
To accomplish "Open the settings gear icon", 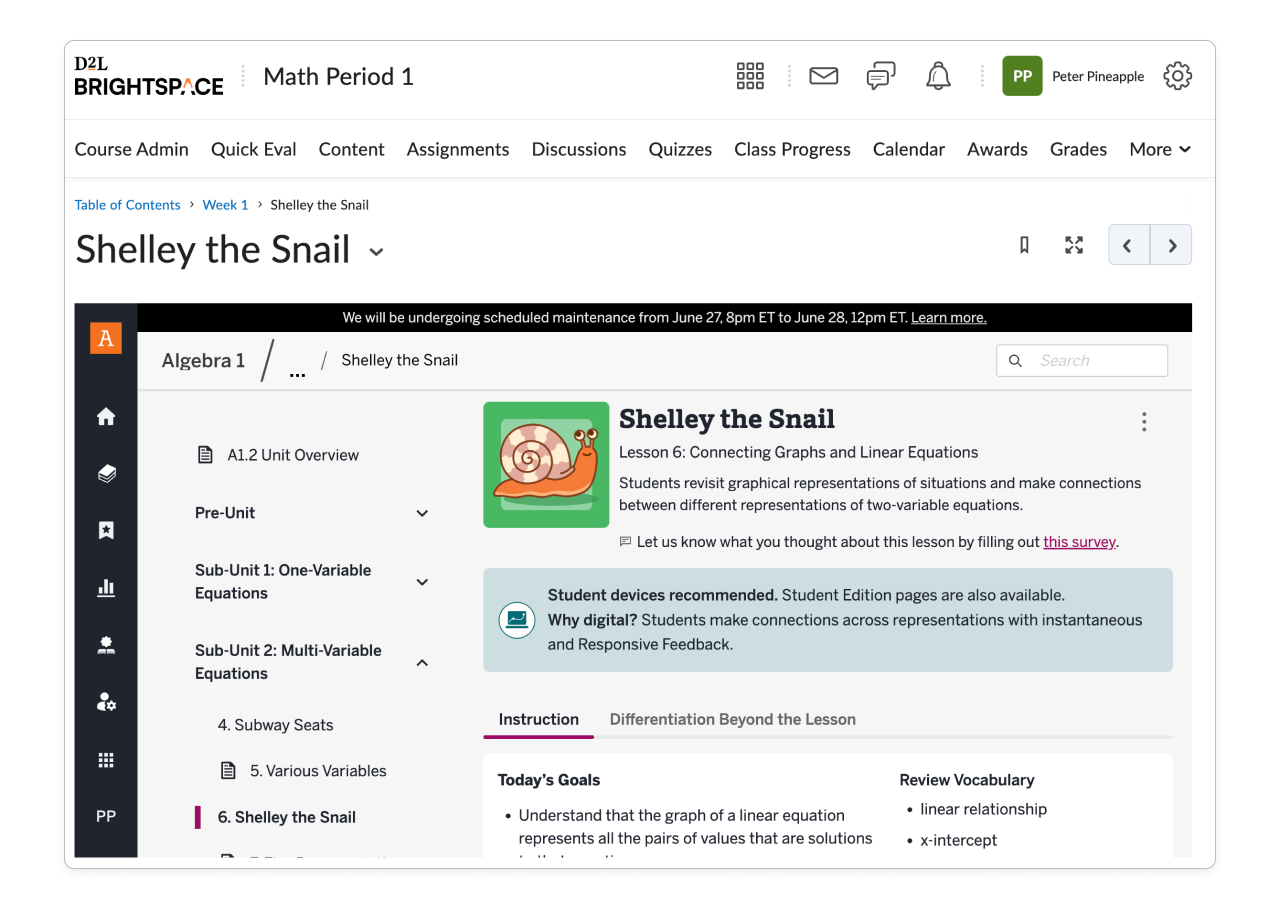I will pos(1178,76).
